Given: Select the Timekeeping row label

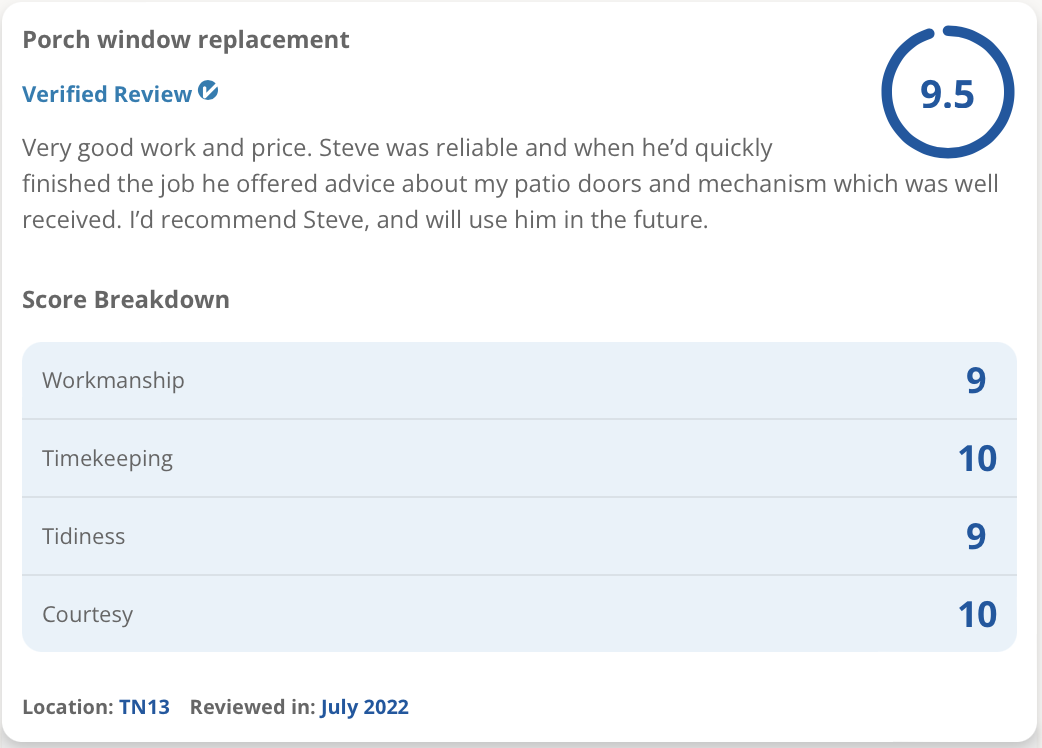Looking at the screenshot, I should pyautogui.click(x=108, y=459).
